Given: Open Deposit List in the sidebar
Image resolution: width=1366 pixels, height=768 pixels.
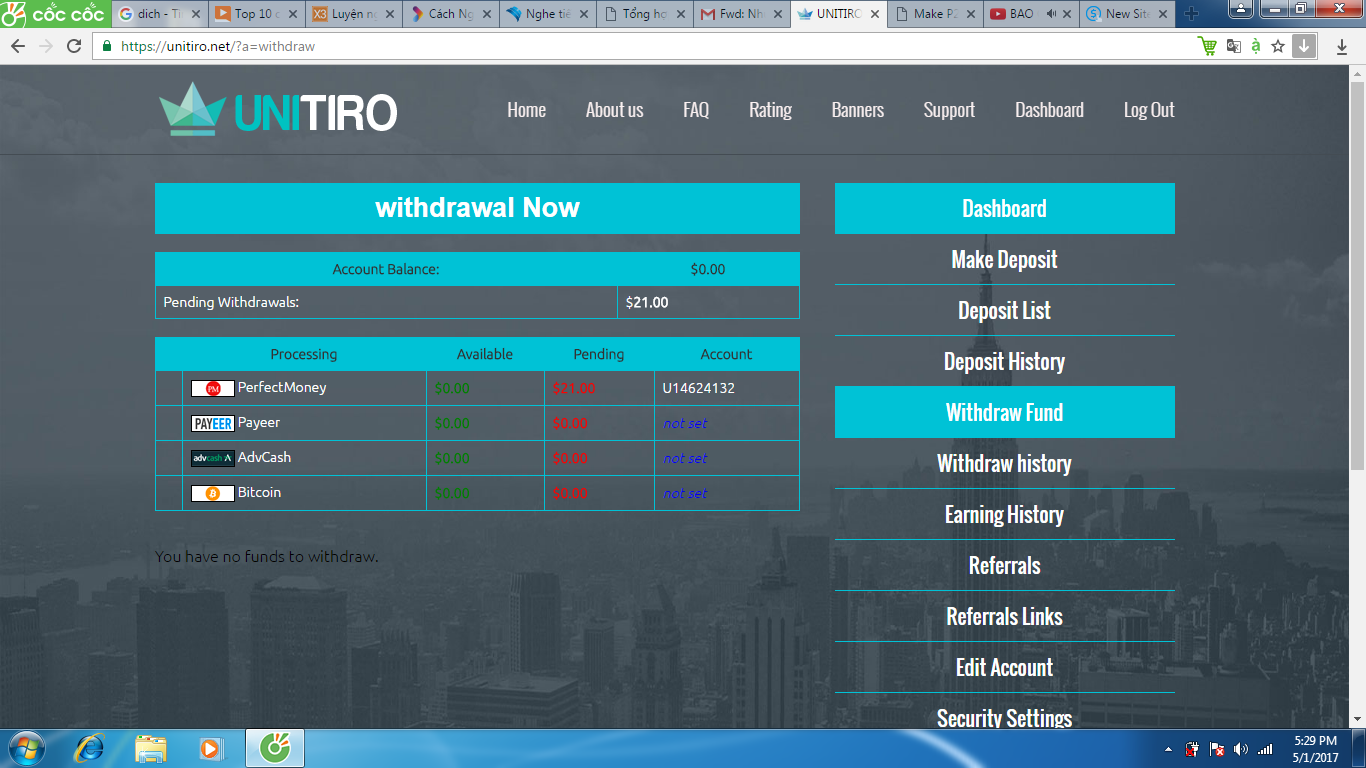Looking at the screenshot, I should point(1005,310).
